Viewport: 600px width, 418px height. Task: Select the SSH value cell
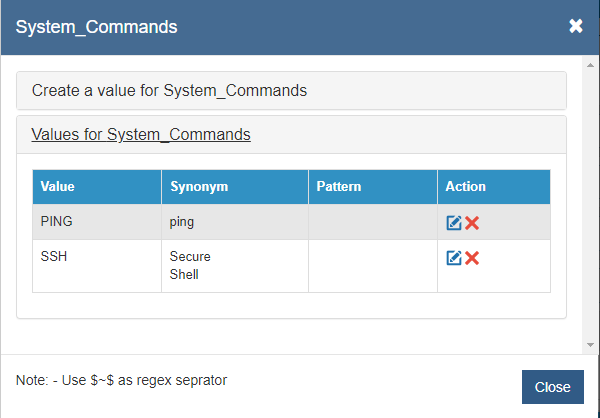(53, 257)
